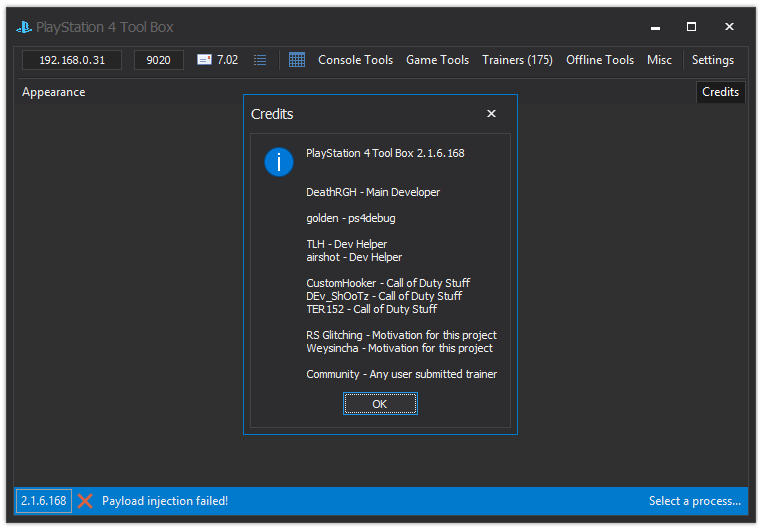
Task: Open the Offline Tools menu
Action: click(600, 60)
